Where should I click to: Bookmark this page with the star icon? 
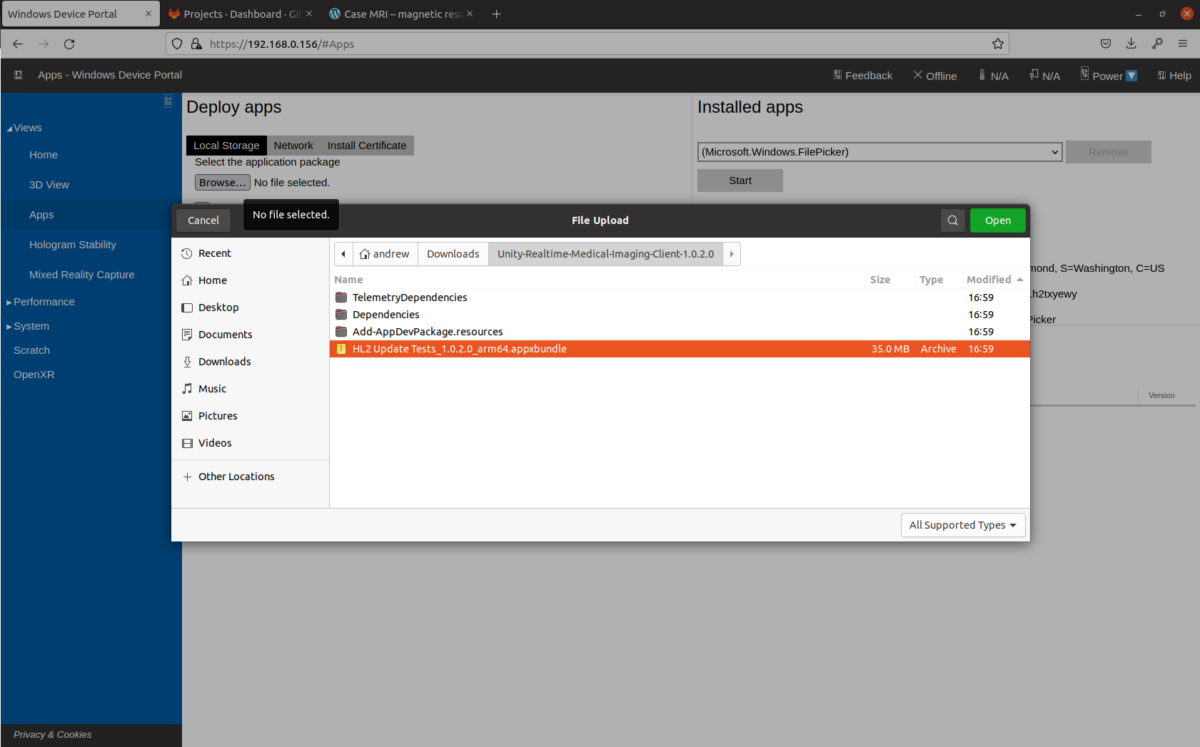997,44
